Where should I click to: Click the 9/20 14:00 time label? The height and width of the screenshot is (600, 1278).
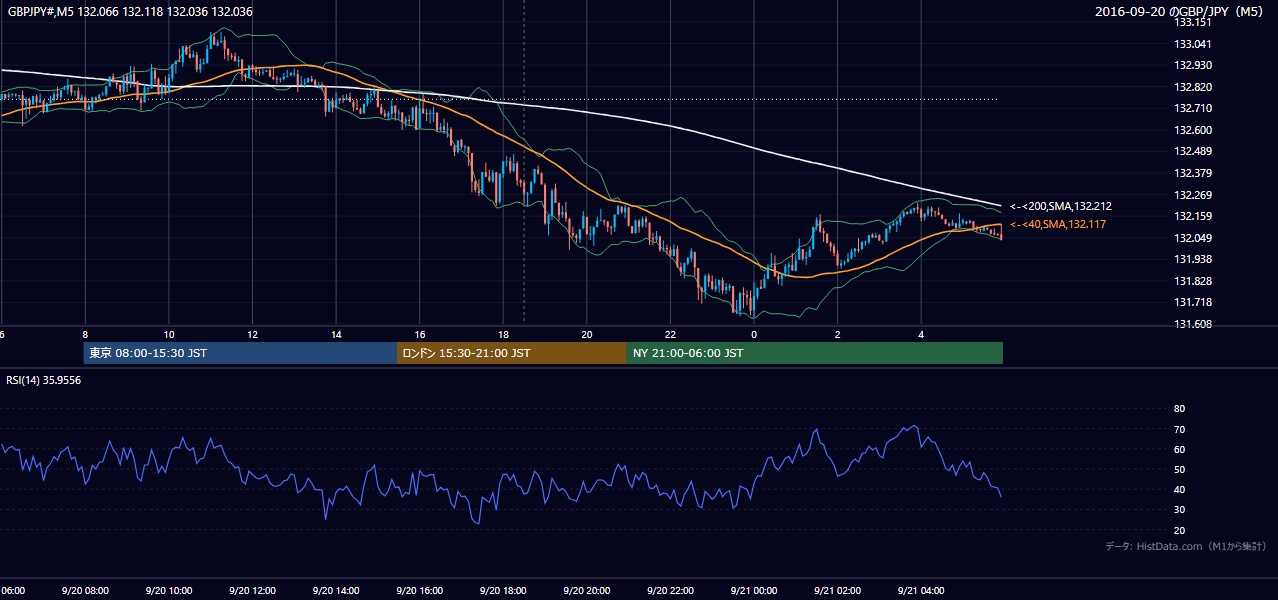pyautogui.click(x=336, y=591)
